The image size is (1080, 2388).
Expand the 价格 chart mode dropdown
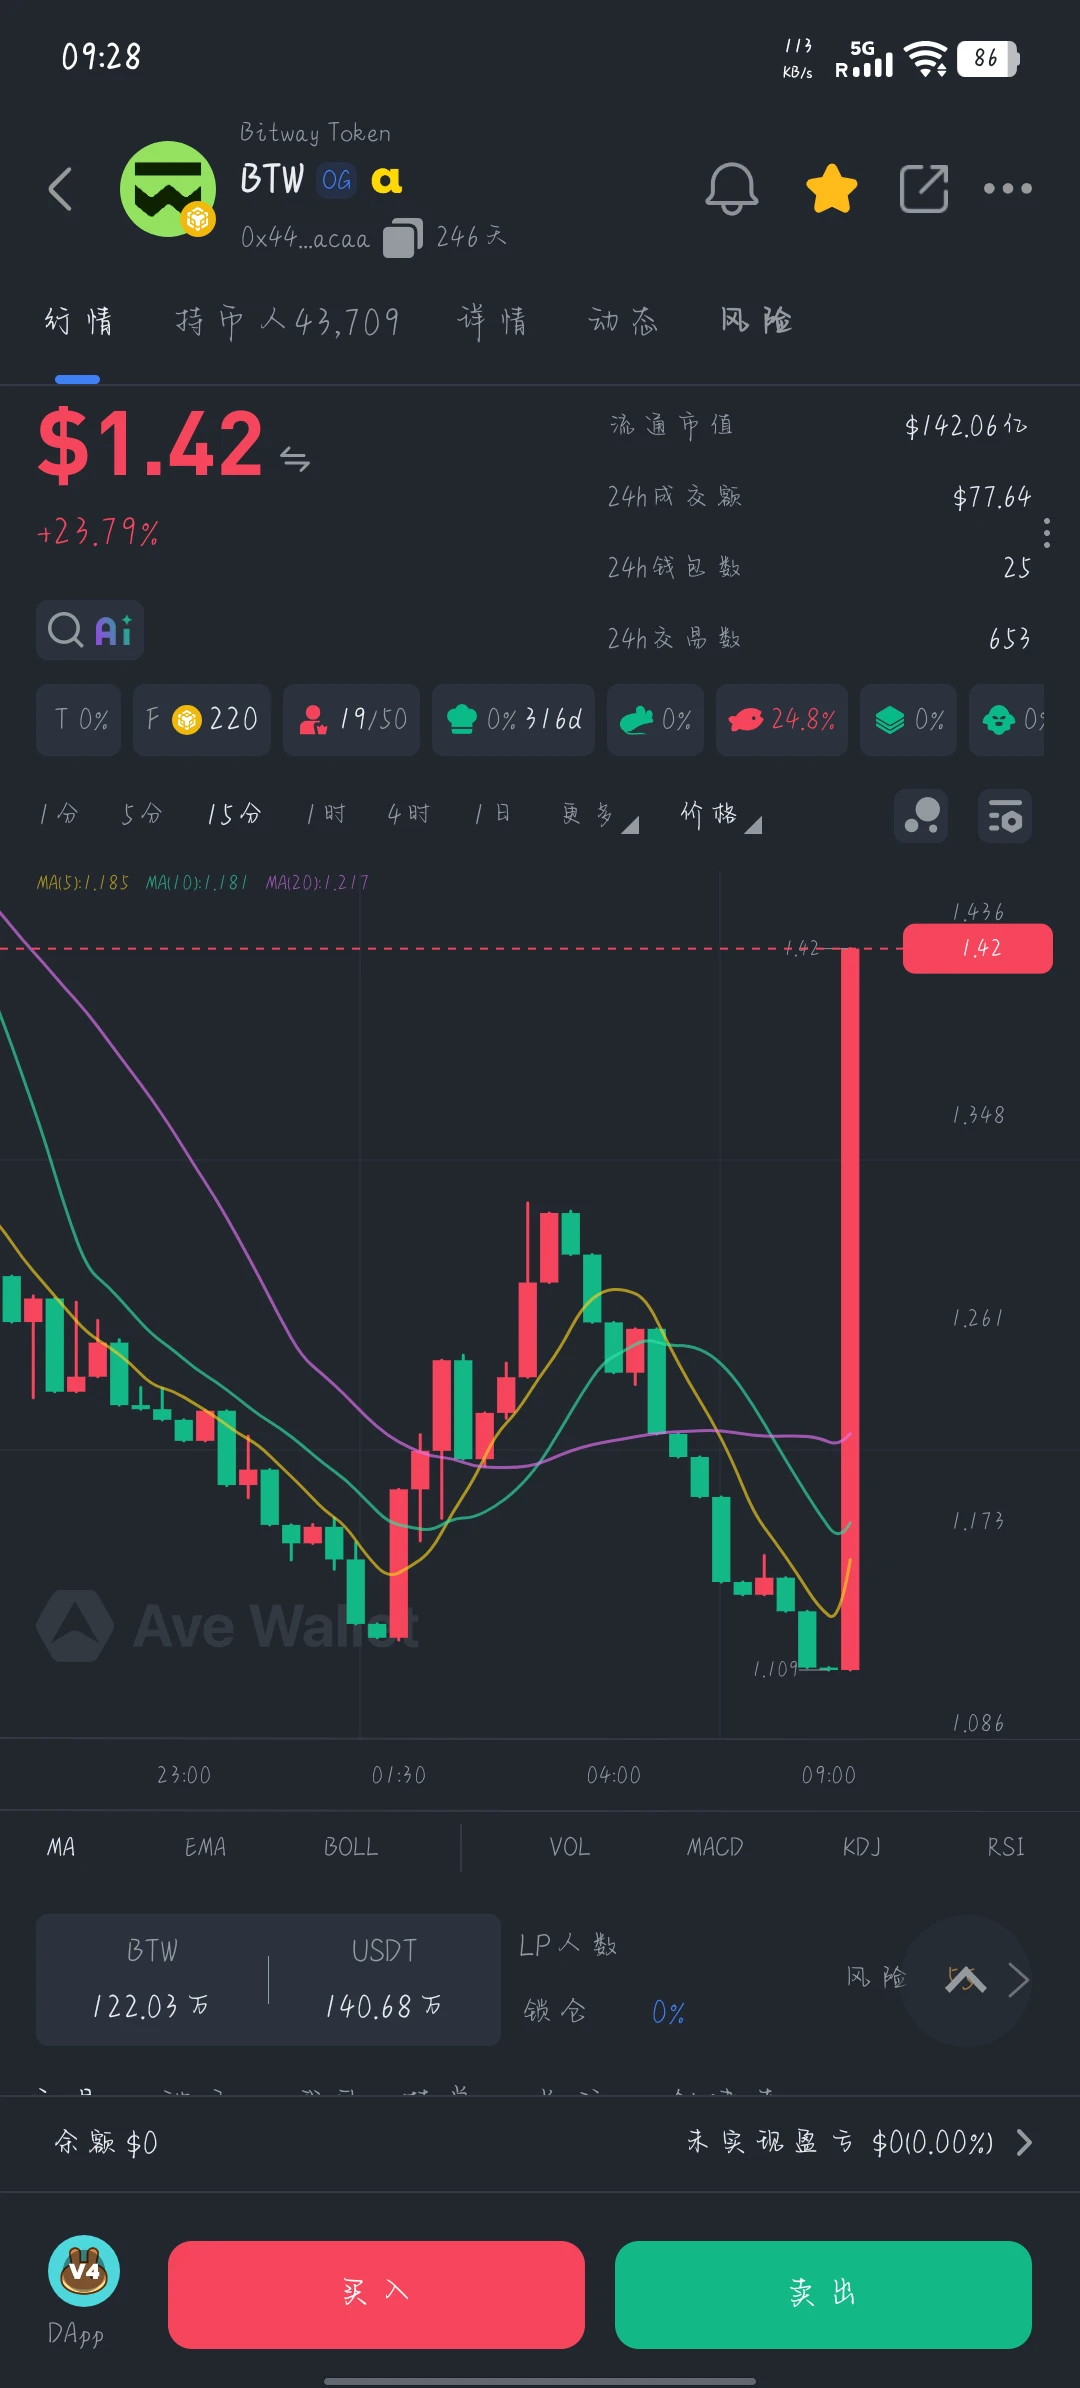(x=721, y=815)
